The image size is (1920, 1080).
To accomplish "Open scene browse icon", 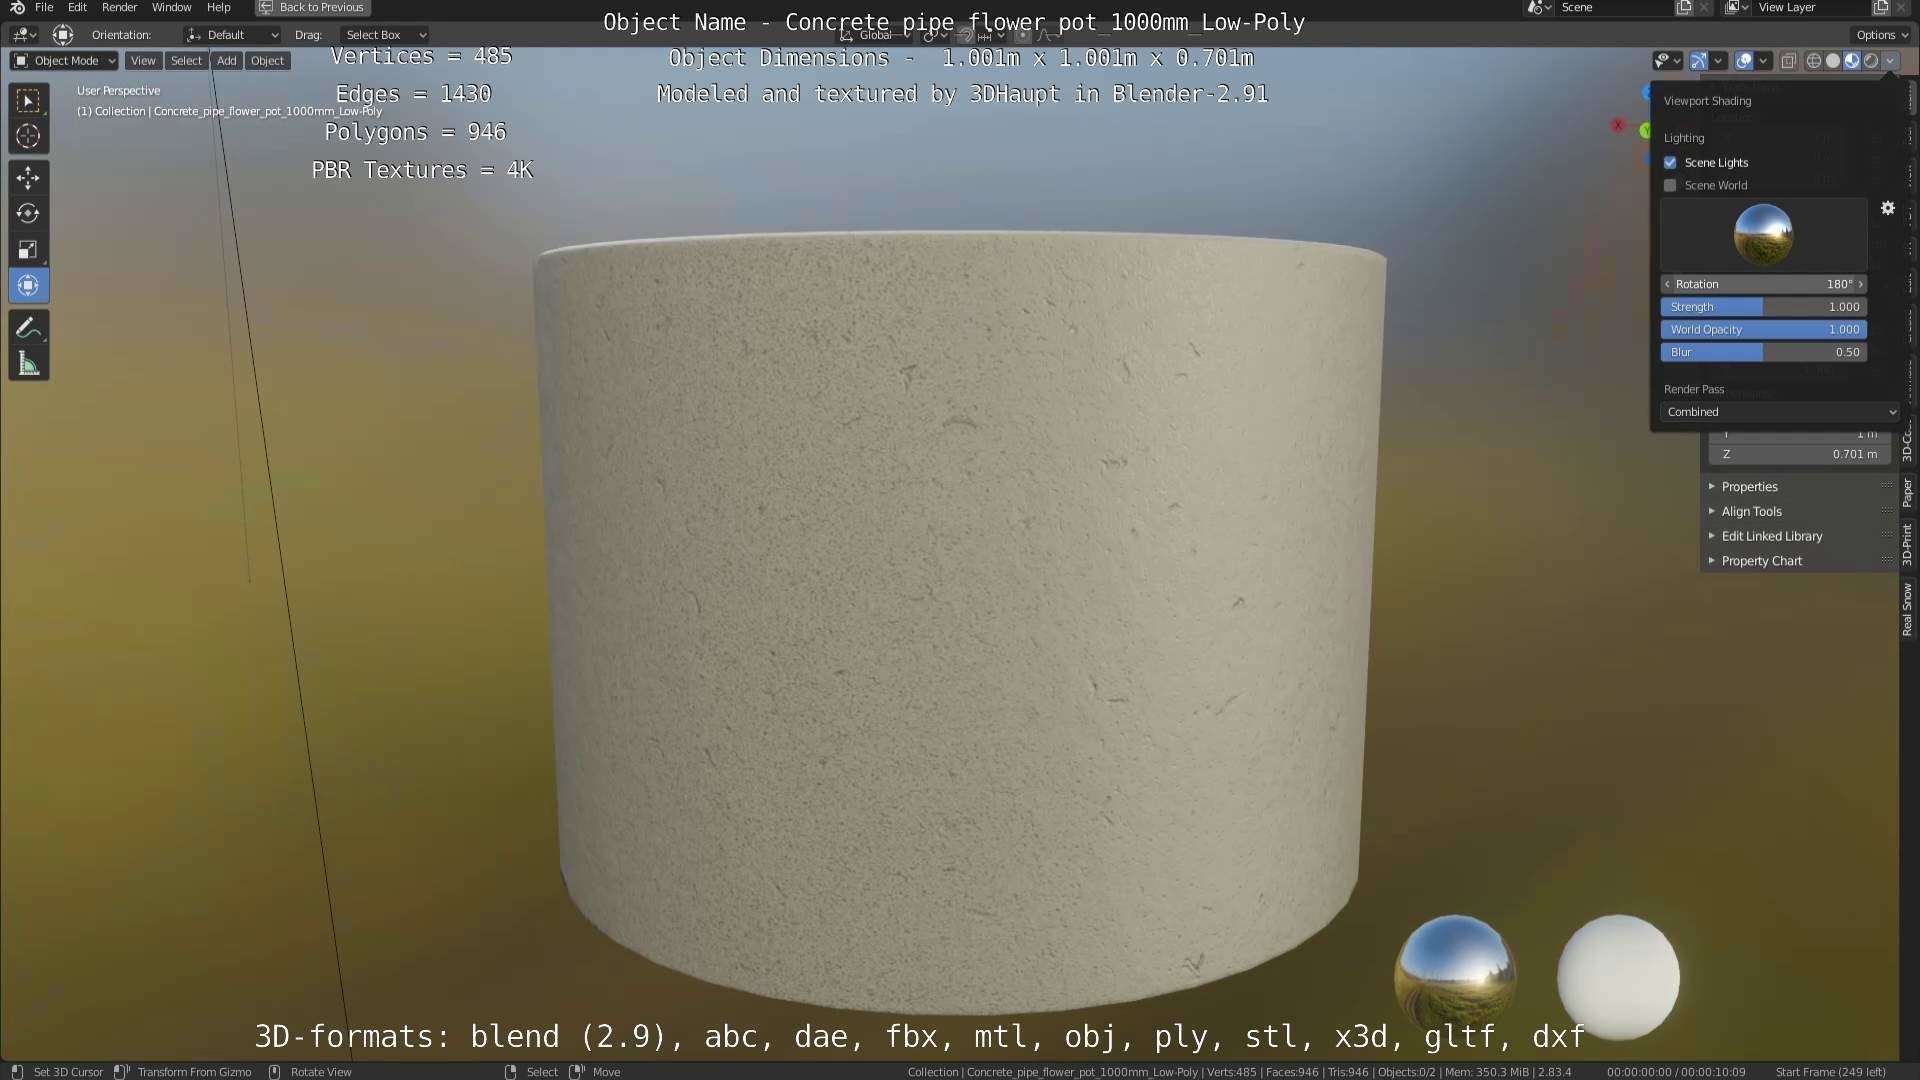I will [1538, 8].
